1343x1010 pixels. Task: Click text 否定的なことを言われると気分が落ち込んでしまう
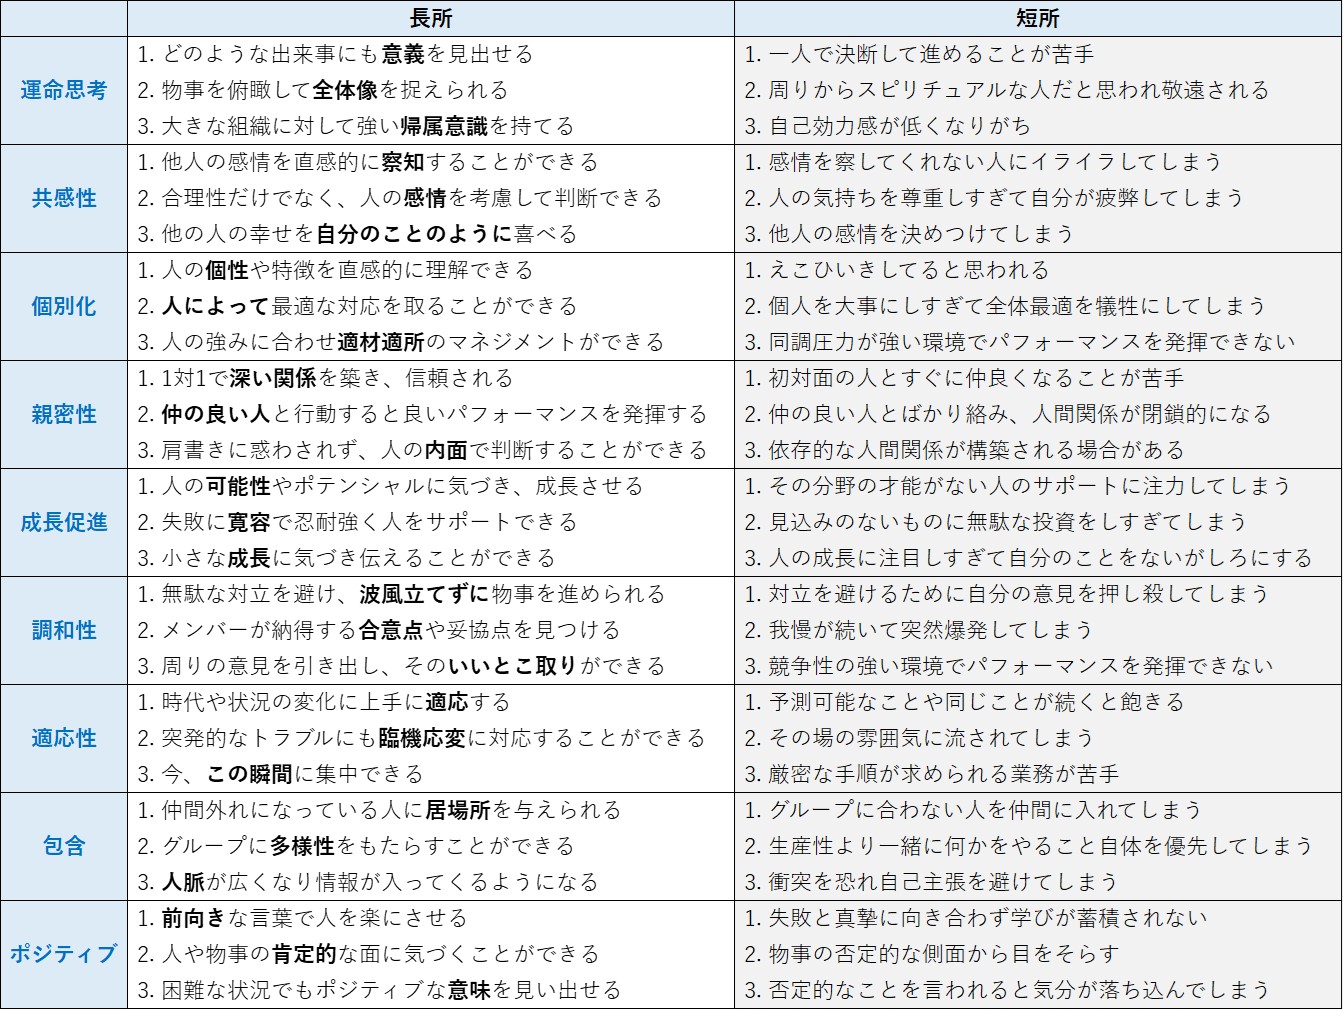[1019, 990]
